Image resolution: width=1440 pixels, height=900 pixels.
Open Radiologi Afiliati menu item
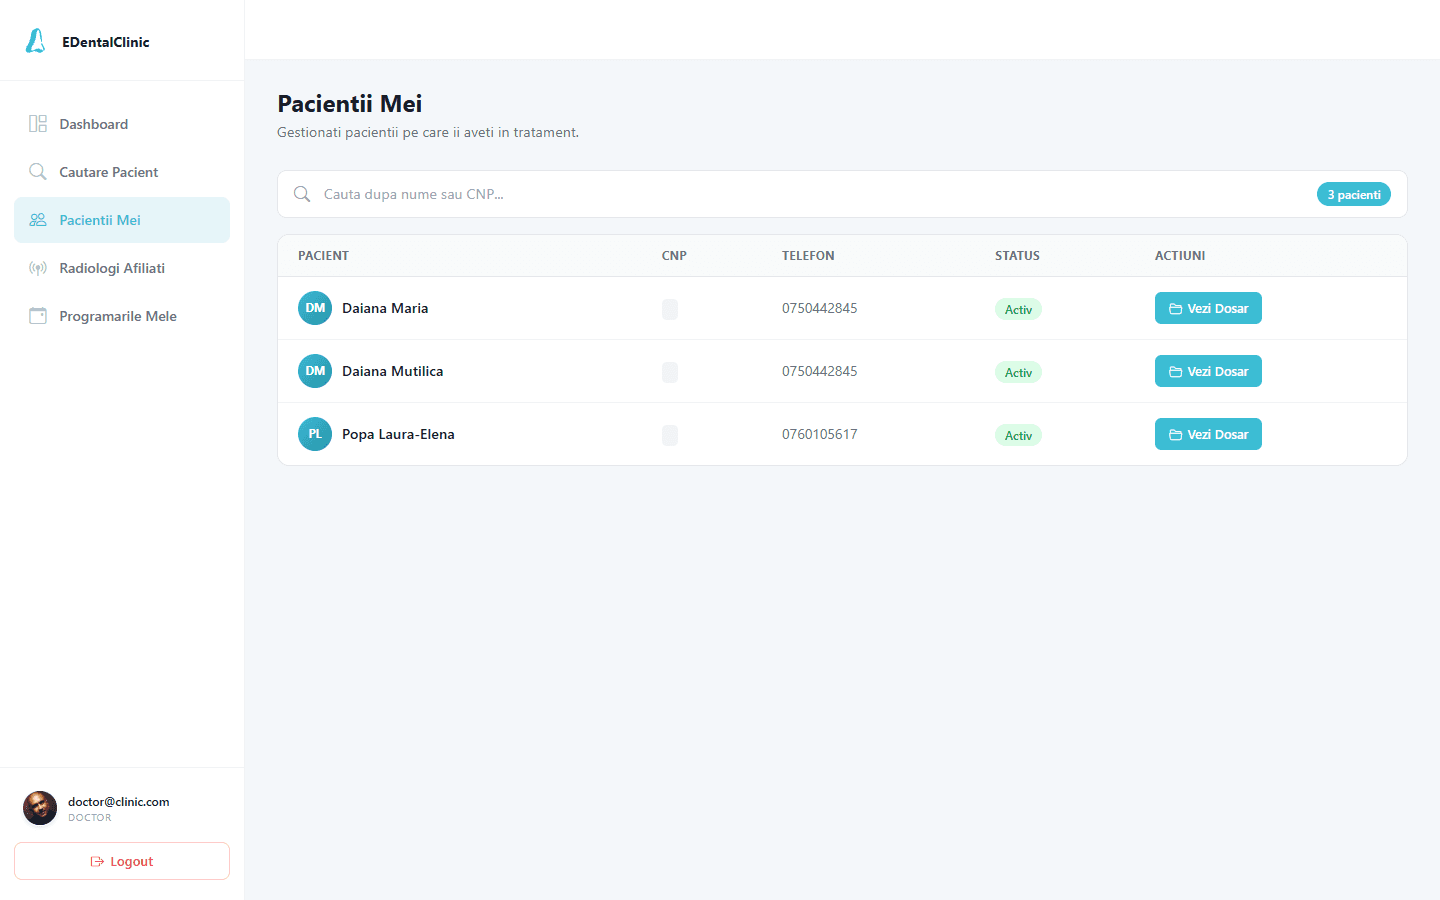click(122, 268)
